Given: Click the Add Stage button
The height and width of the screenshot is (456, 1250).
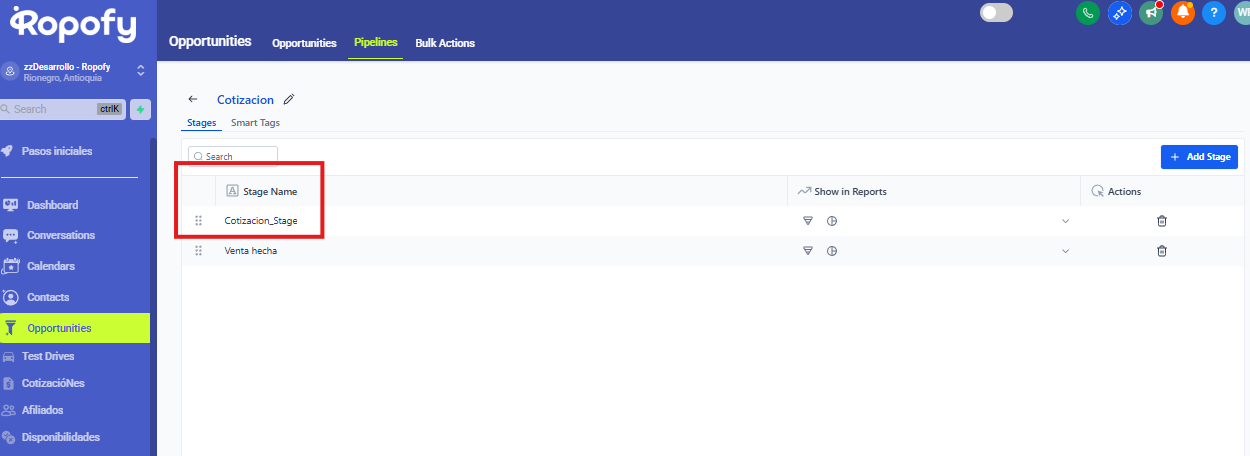Looking at the screenshot, I should [x=1199, y=157].
